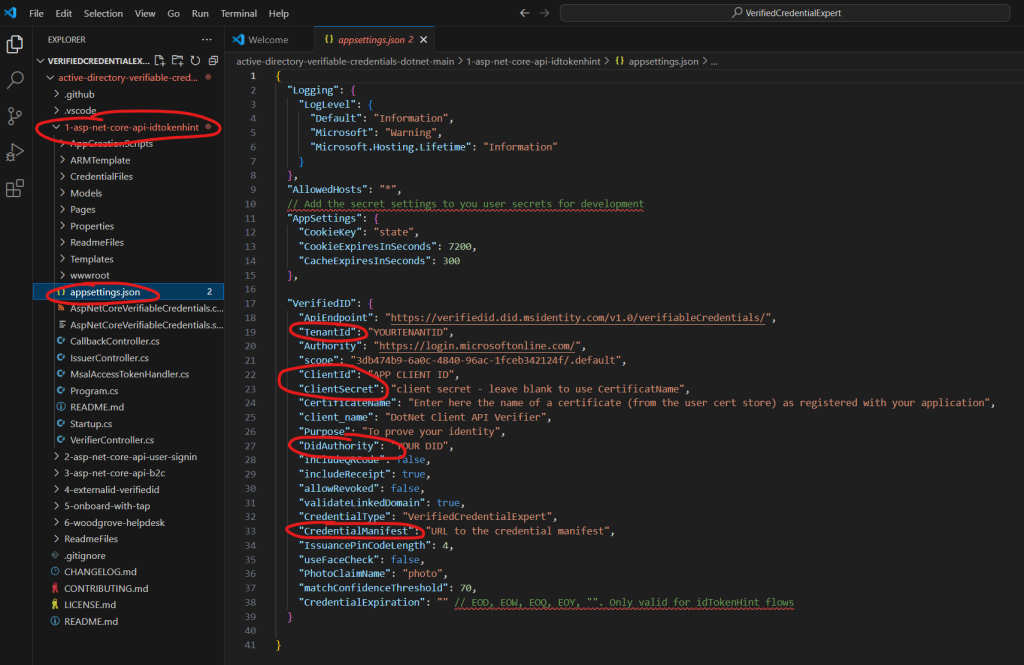Open the Terminal menu
Screen dimensions: 1024x665
[x=238, y=13]
